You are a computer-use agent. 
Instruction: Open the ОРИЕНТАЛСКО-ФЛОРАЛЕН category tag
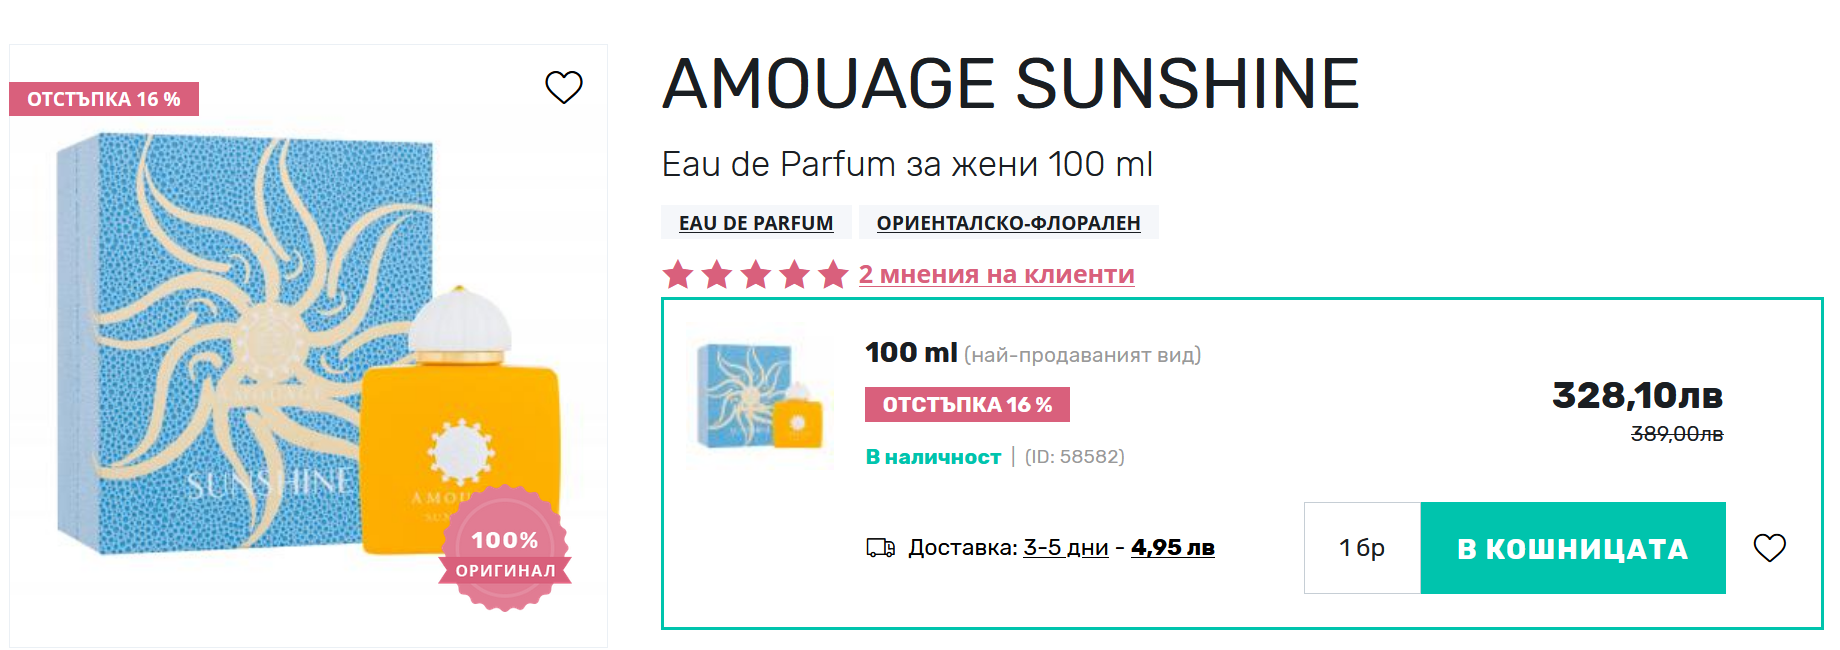(x=1008, y=223)
